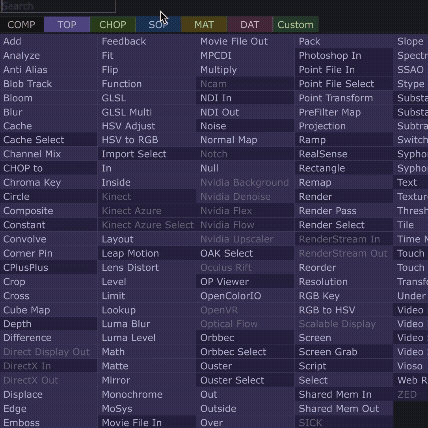
Task: Pick the Render Pass operator
Action: (344, 211)
